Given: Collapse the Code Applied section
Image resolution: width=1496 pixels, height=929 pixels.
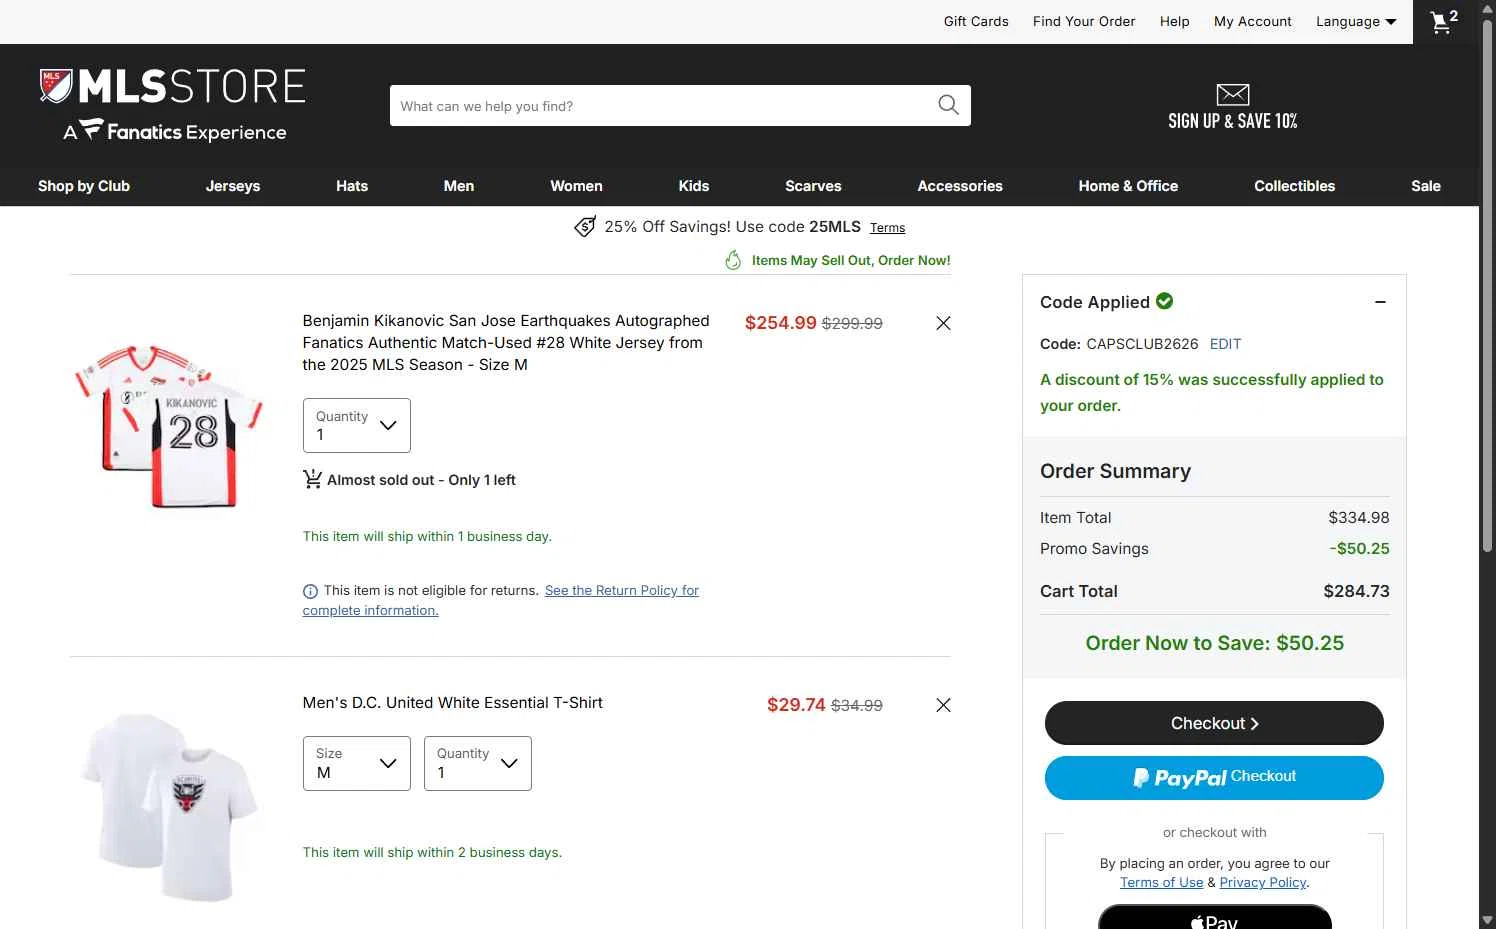Looking at the screenshot, I should click(x=1380, y=302).
